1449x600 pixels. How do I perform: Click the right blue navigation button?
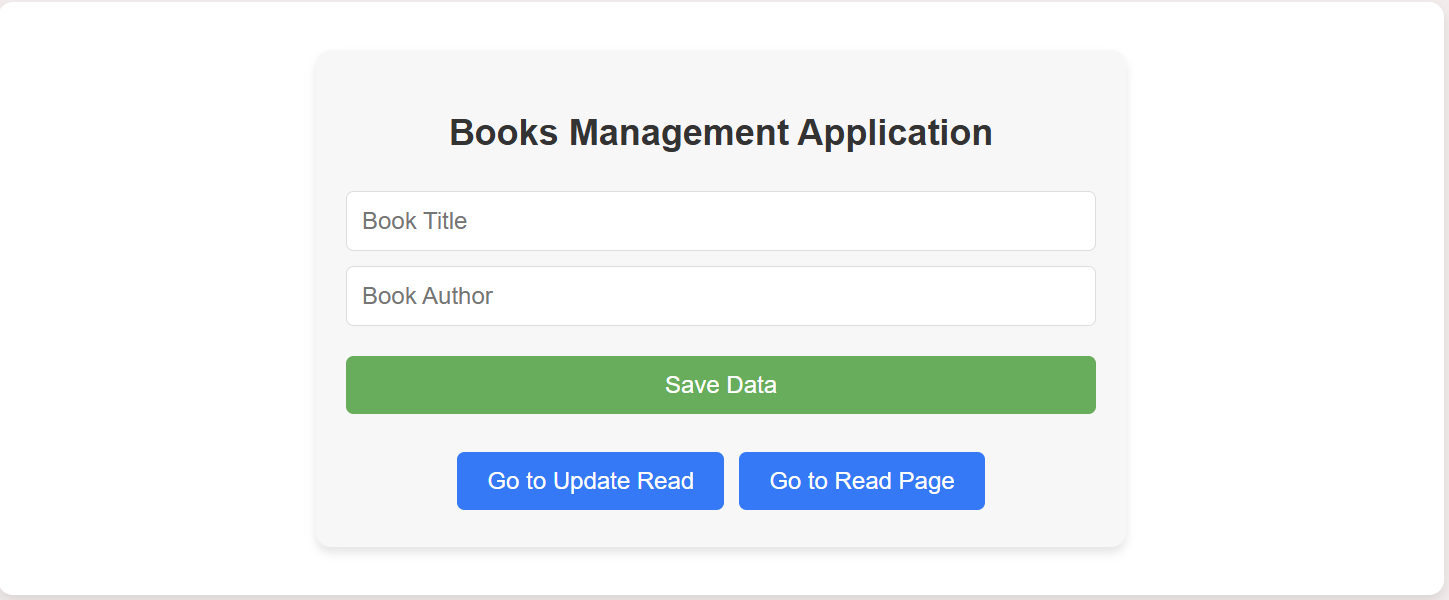coord(861,481)
